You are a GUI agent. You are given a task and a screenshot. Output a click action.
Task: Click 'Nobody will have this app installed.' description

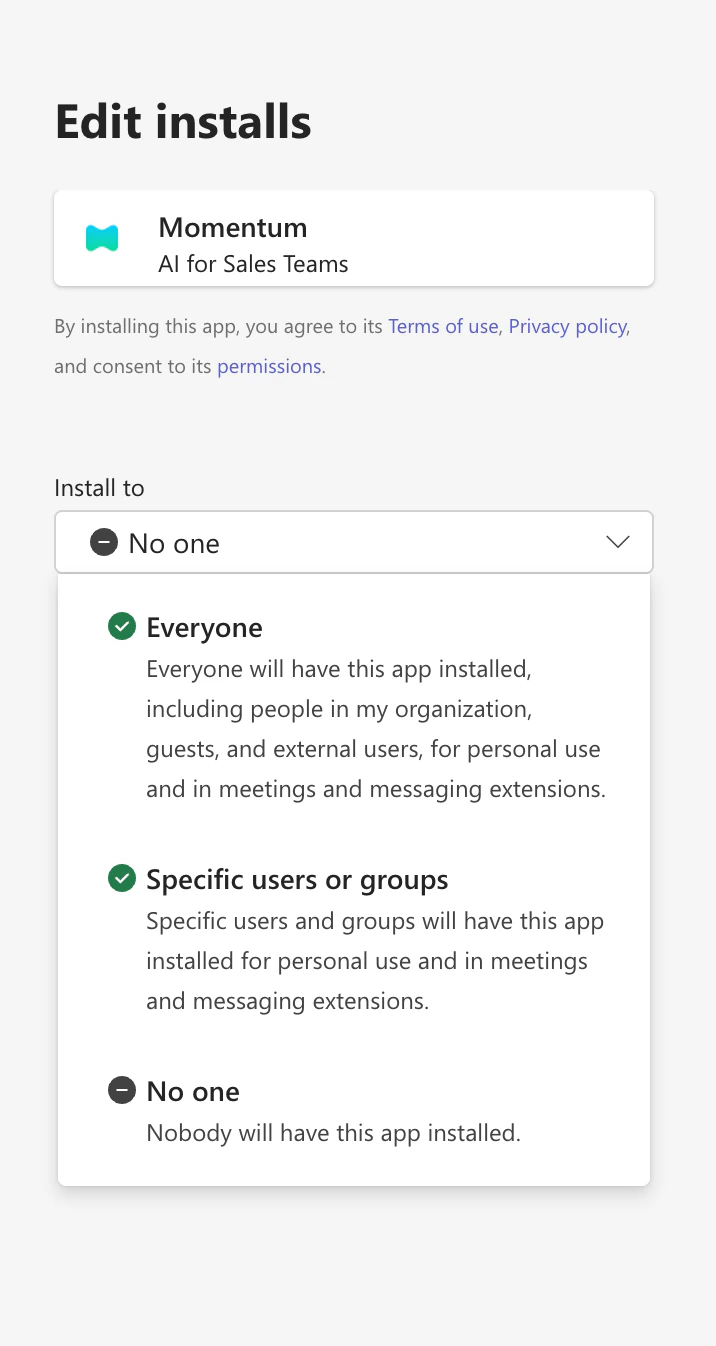(334, 1133)
